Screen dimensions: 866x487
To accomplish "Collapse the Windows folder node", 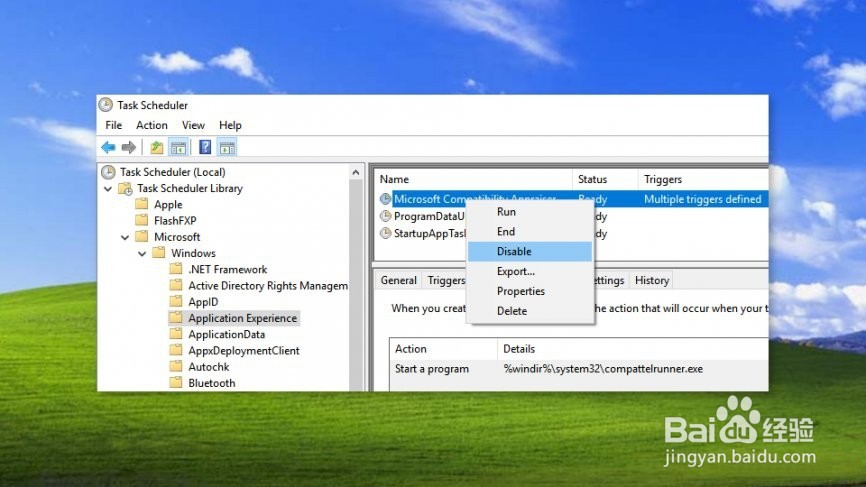I will pyautogui.click(x=142, y=253).
